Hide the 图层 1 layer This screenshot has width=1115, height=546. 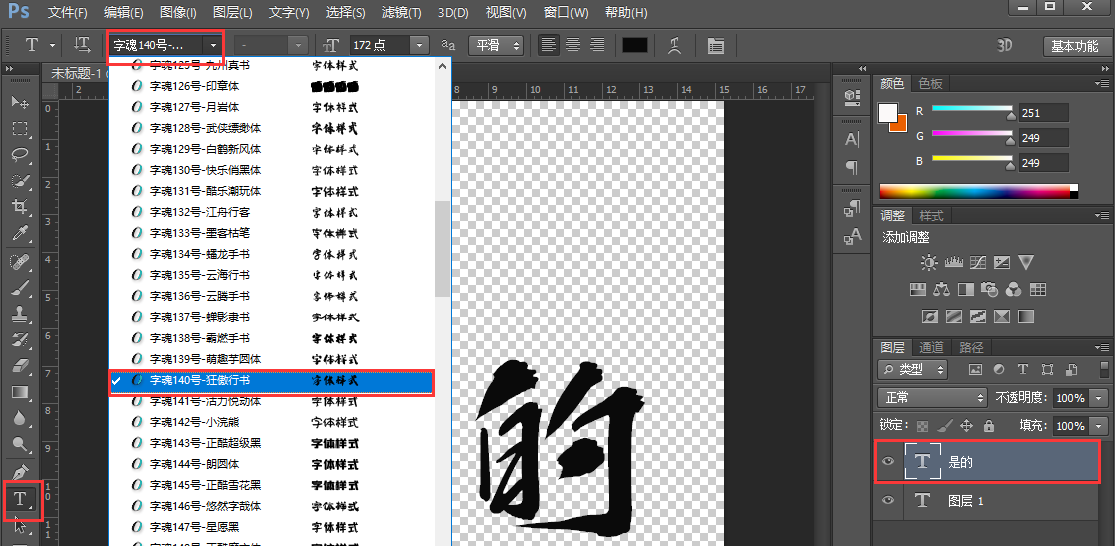887,500
